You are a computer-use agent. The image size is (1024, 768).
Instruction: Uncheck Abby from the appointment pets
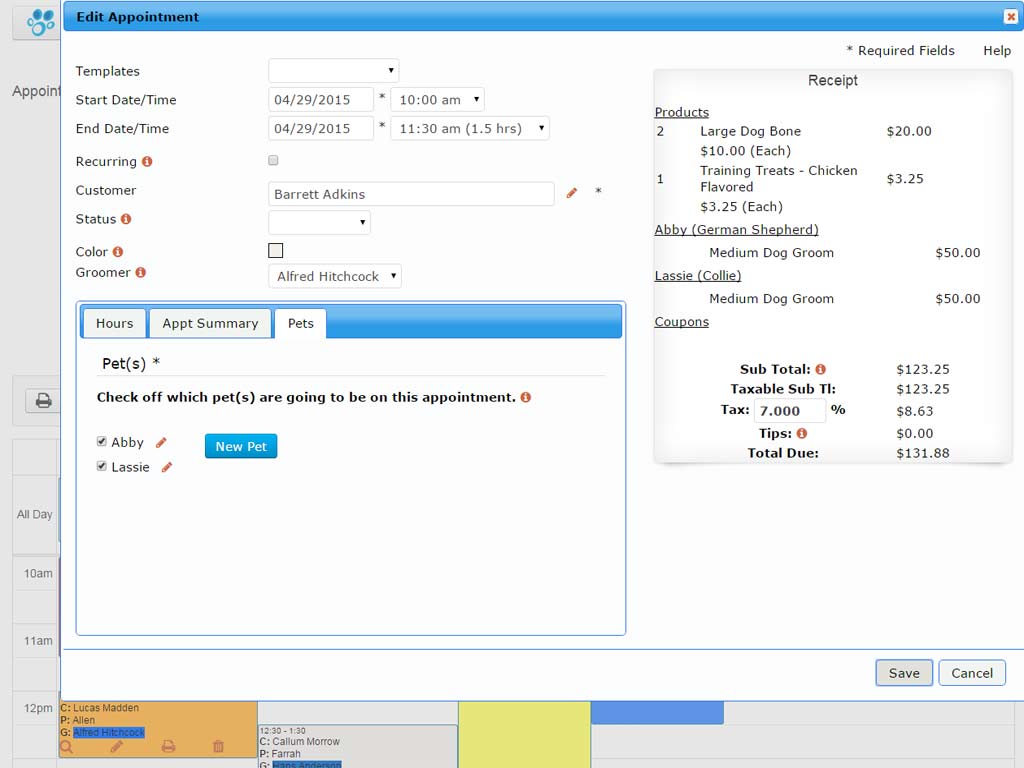point(102,440)
